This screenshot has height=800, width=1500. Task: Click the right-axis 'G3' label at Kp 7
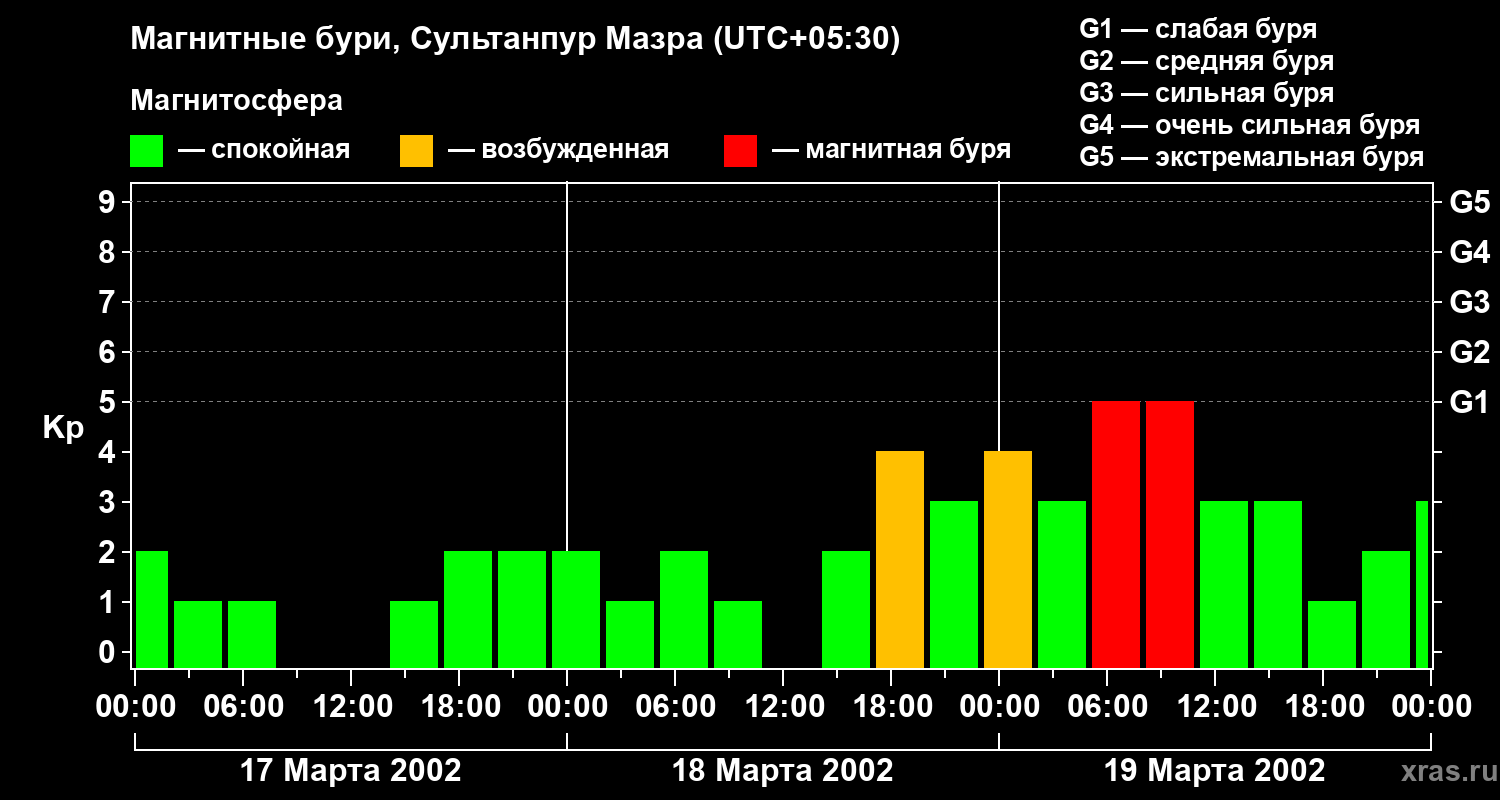click(1469, 302)
